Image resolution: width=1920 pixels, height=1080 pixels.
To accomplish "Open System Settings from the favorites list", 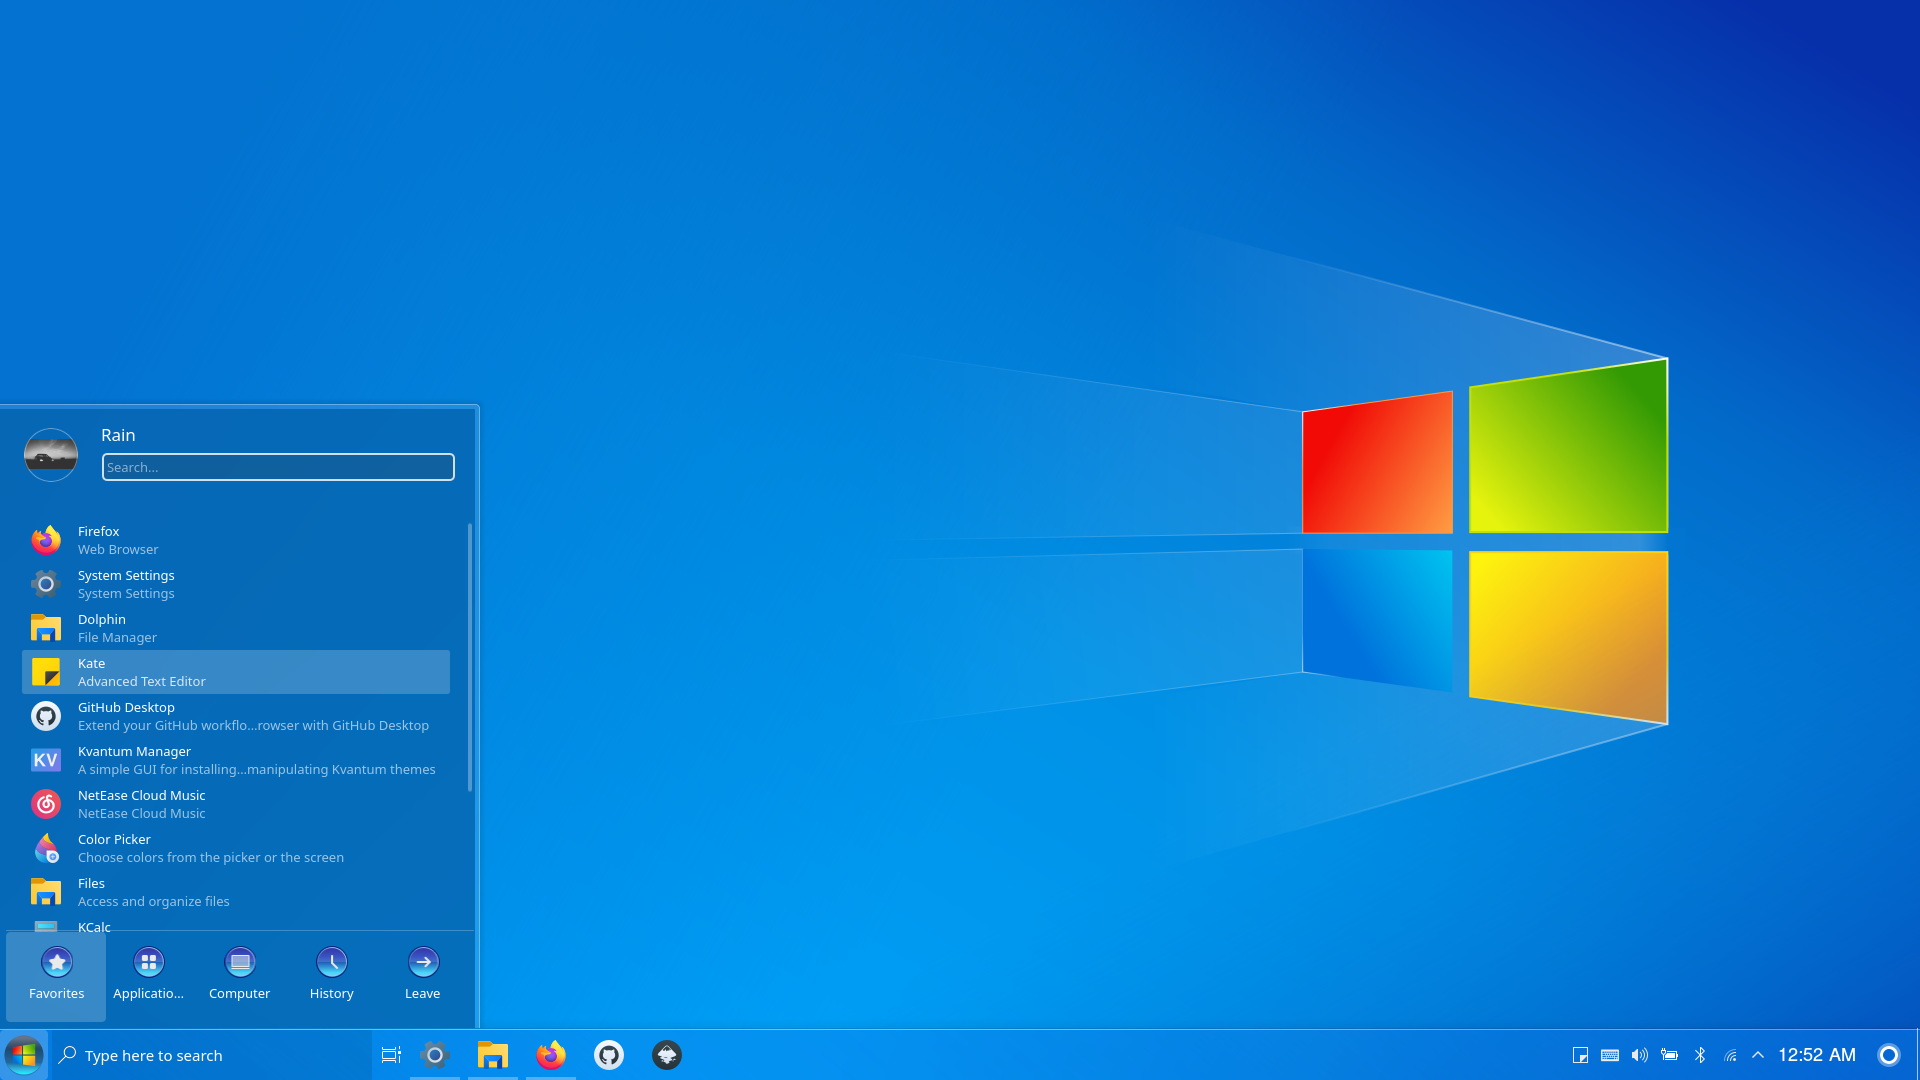I will [236, 584].
